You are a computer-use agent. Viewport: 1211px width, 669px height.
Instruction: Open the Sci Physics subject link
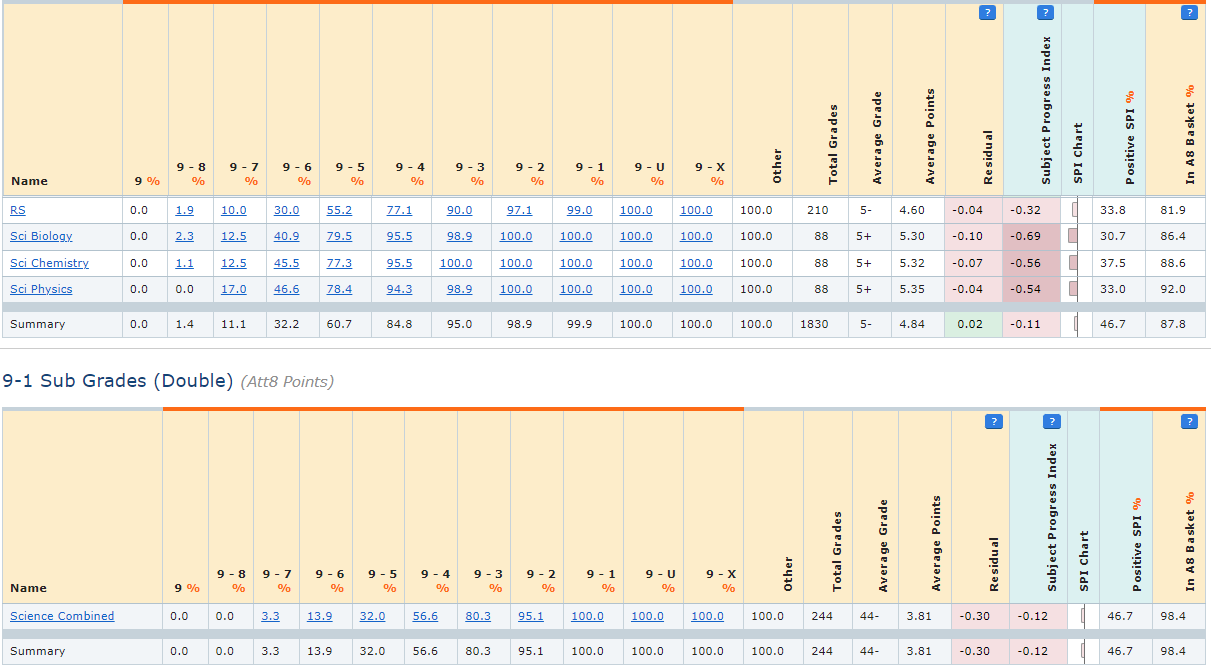tap(41, 289)
